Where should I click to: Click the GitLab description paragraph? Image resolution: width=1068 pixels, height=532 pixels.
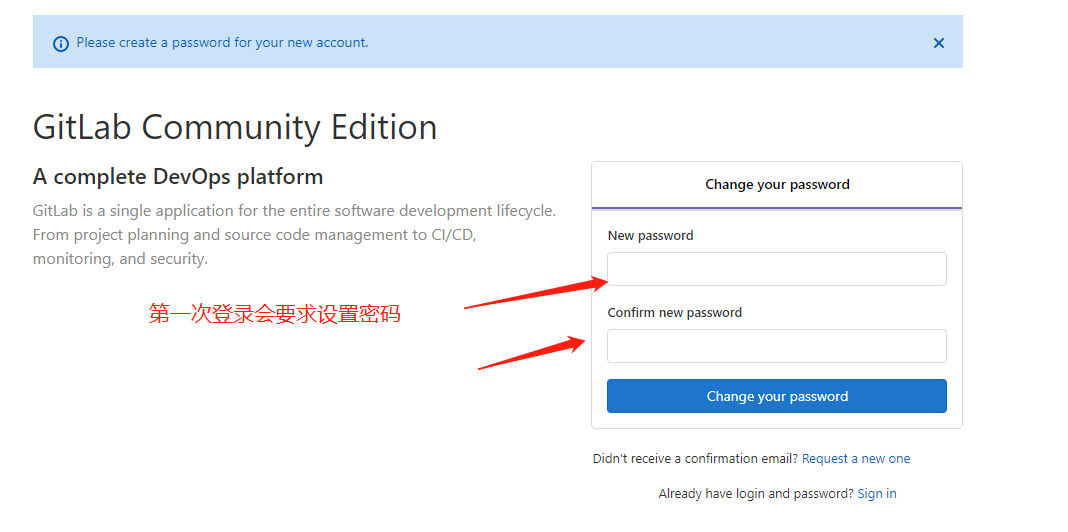click(294, 235)
